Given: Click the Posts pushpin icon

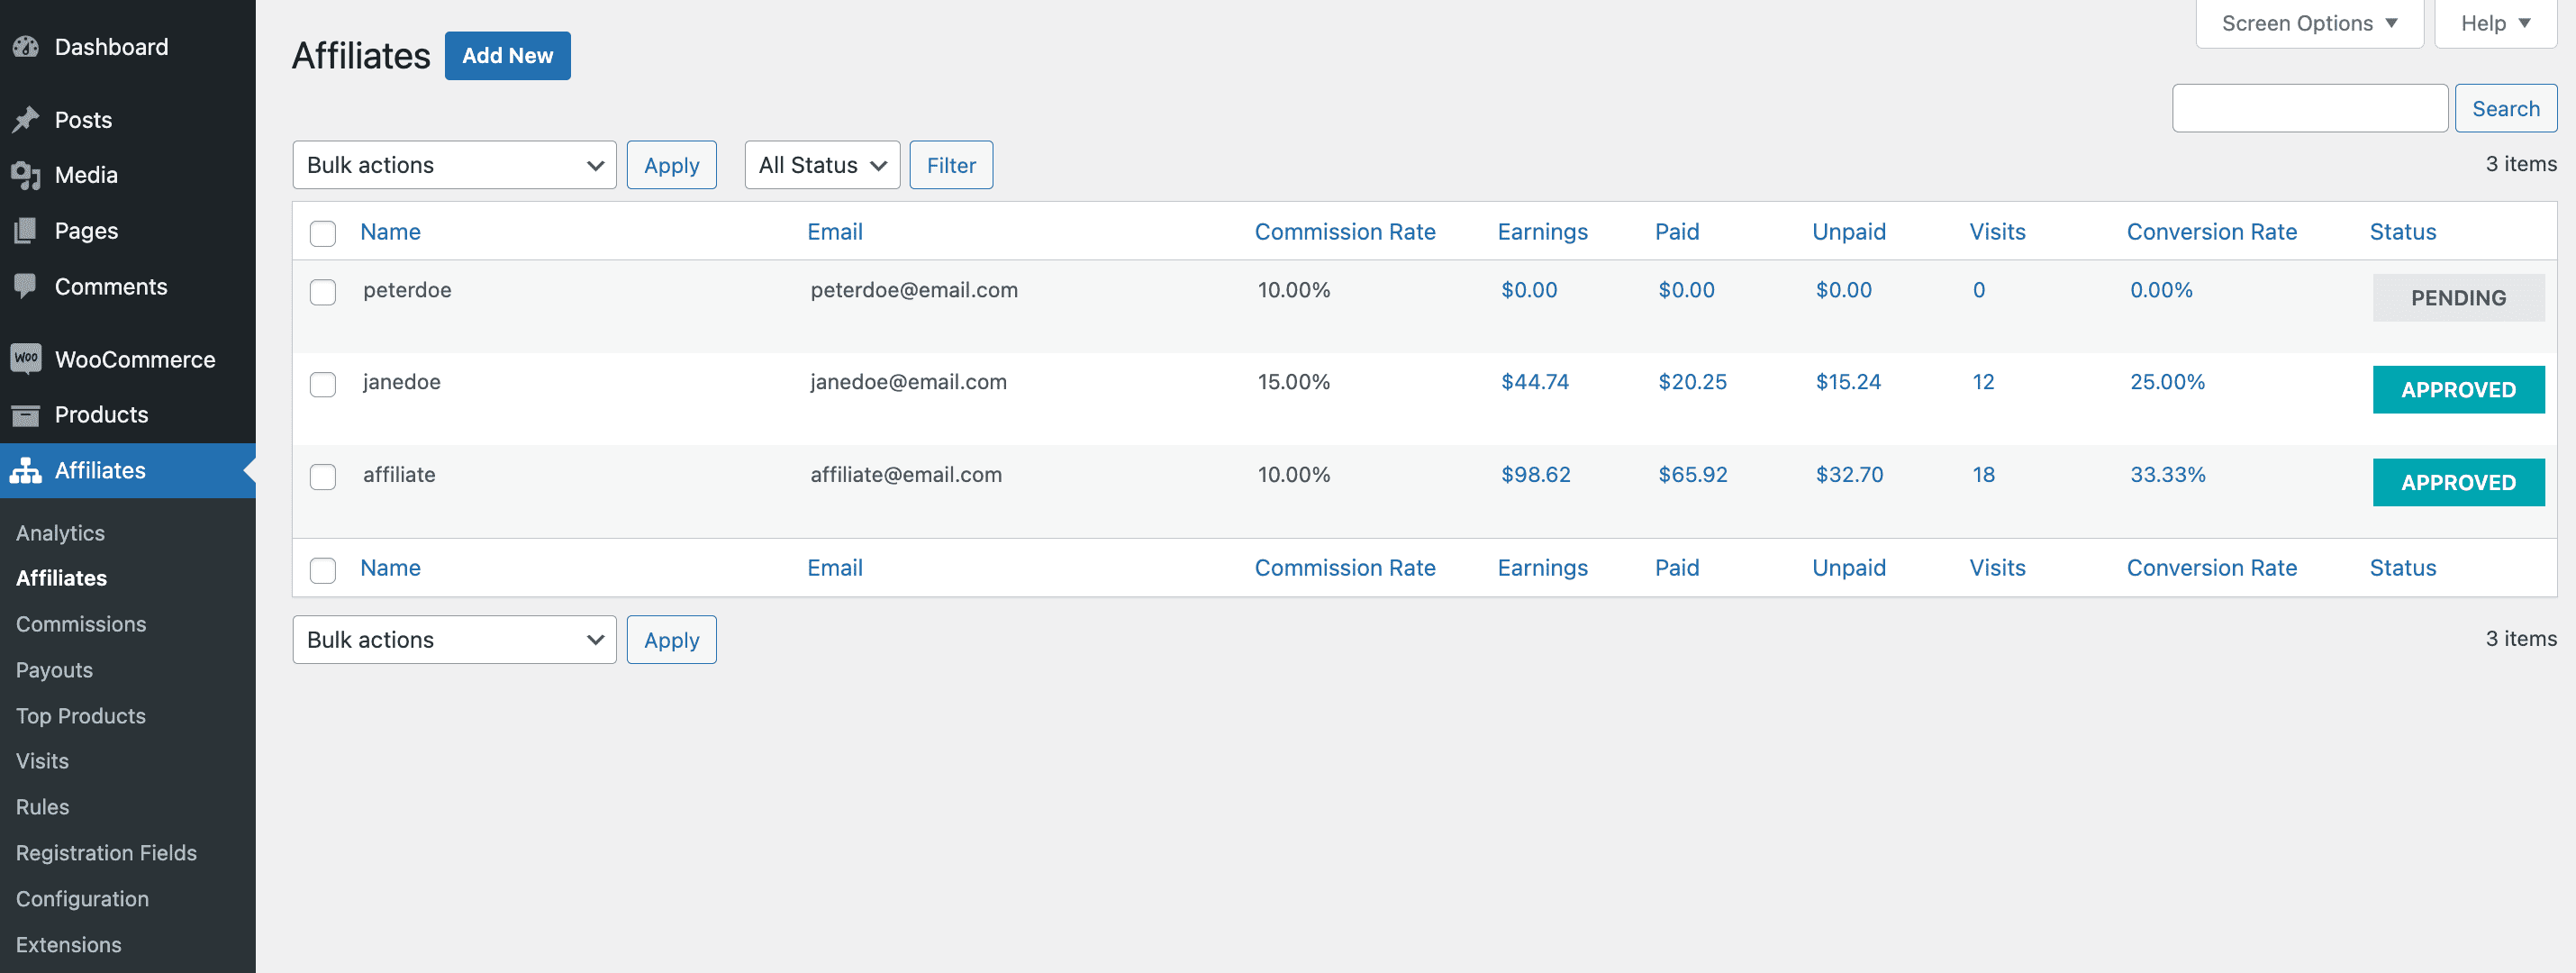Looking at the screenshot, I should tap(26, 120).
